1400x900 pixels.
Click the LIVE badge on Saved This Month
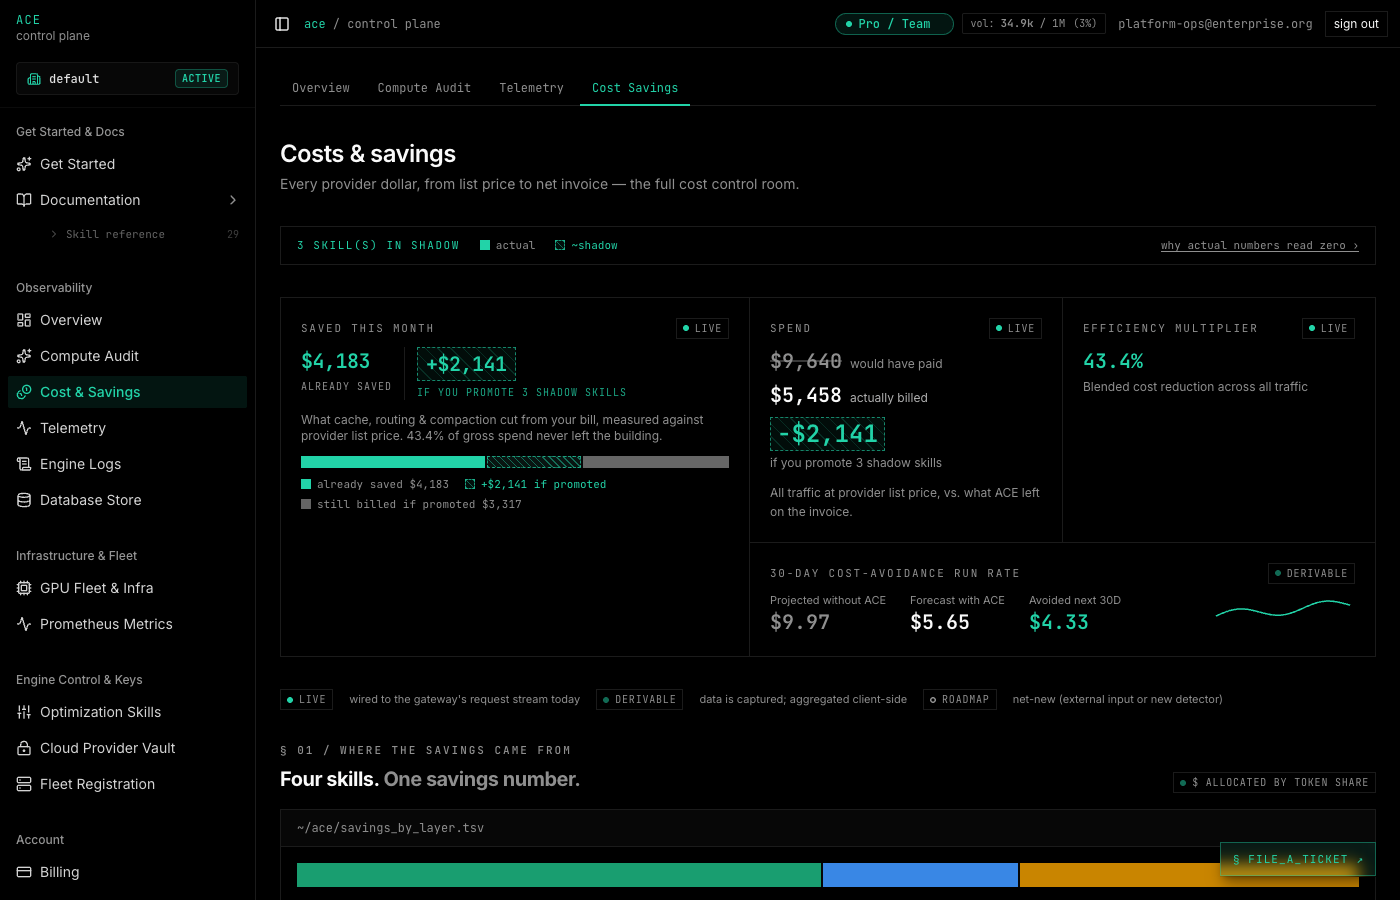pyautogui.click(x=702, y=328)
